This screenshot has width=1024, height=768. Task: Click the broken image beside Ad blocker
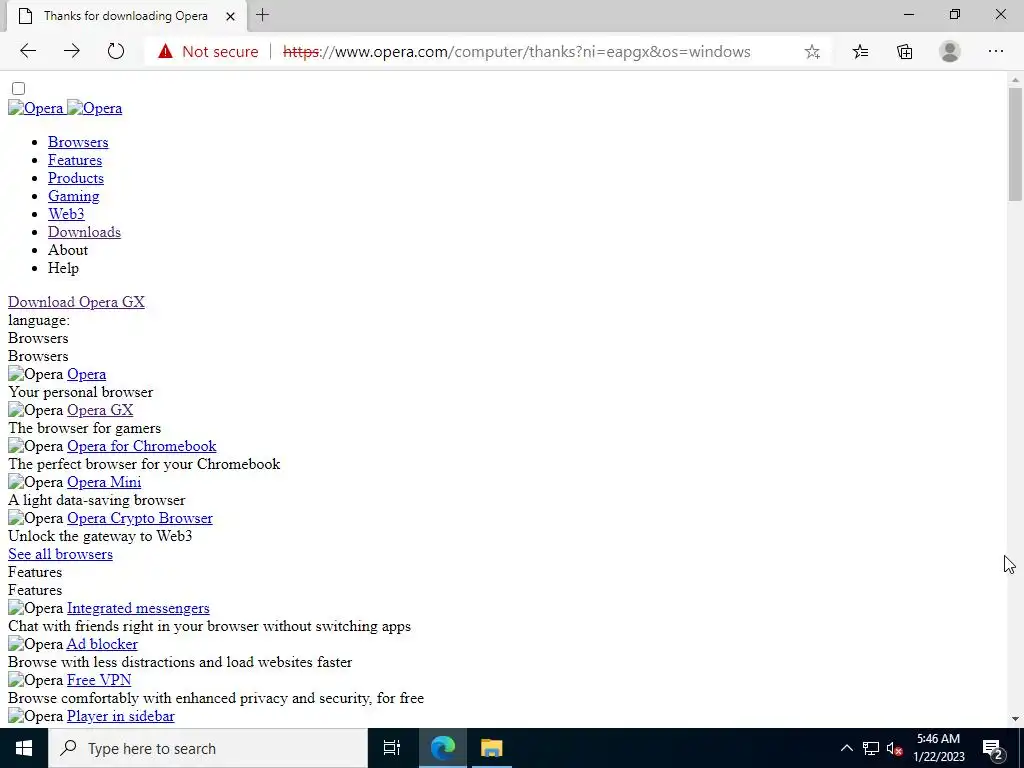point(35,644)
